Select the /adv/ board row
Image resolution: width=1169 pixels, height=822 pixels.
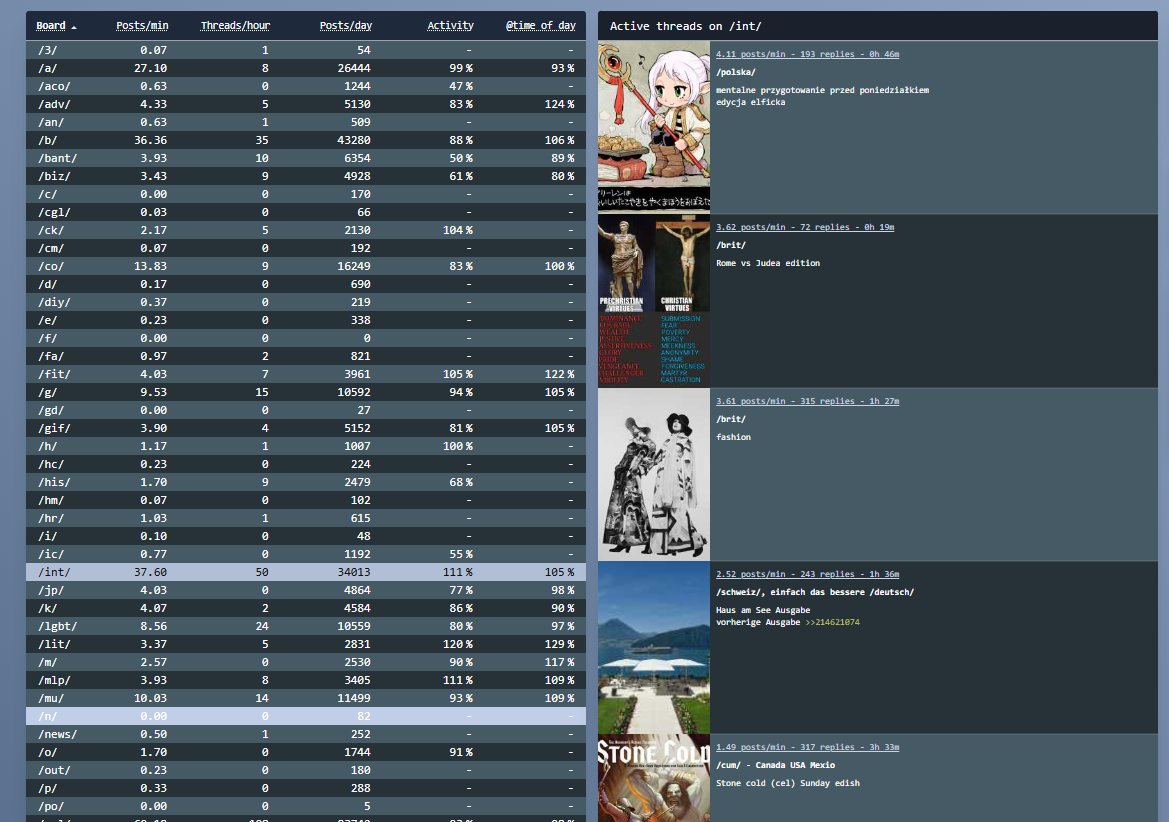coord(306,104)
